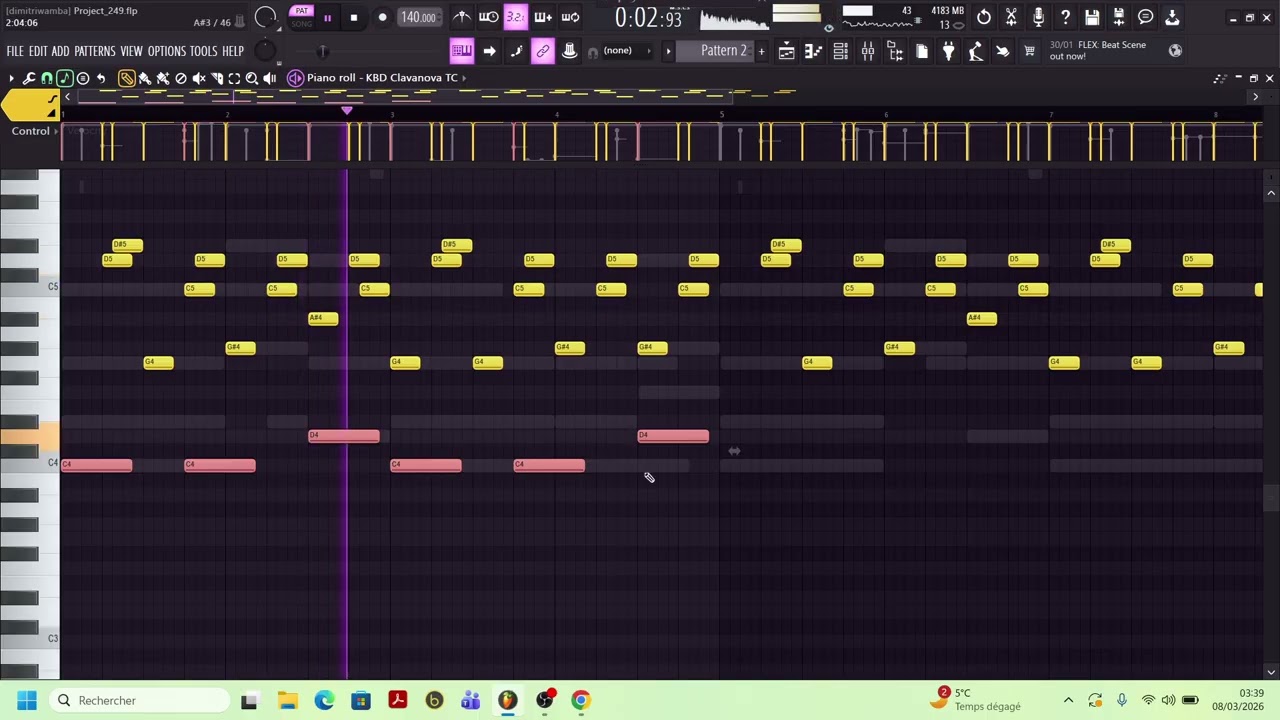Arm the record button
The height and width of the screenshot is (720, 1280).
coord(382,18)
